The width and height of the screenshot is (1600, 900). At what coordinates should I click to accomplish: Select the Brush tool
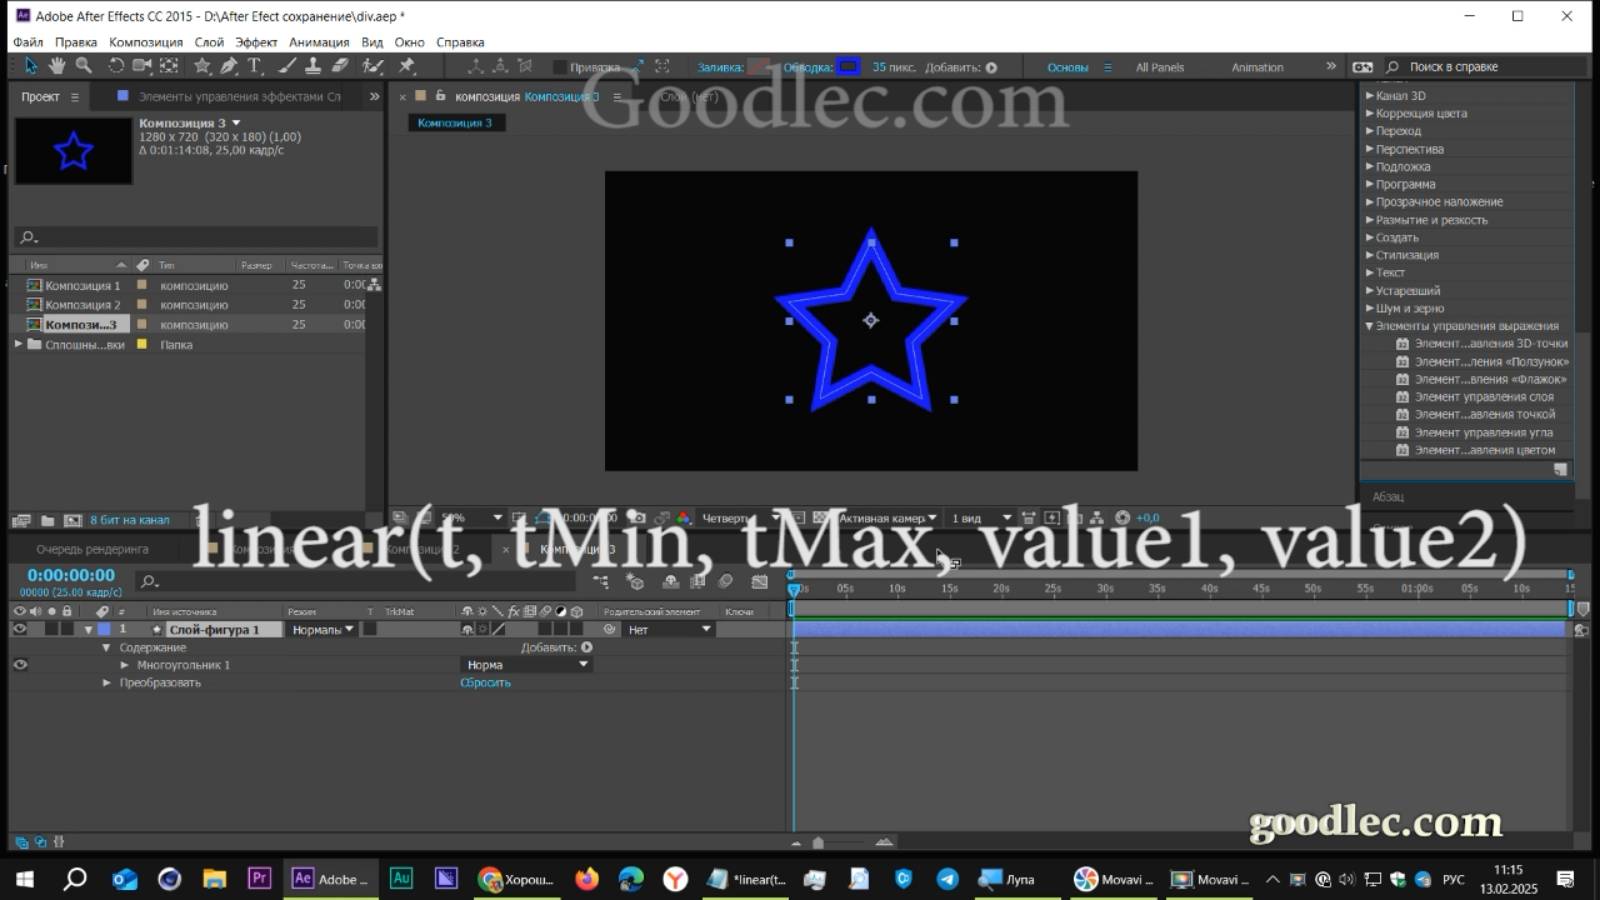pos(287,66)
